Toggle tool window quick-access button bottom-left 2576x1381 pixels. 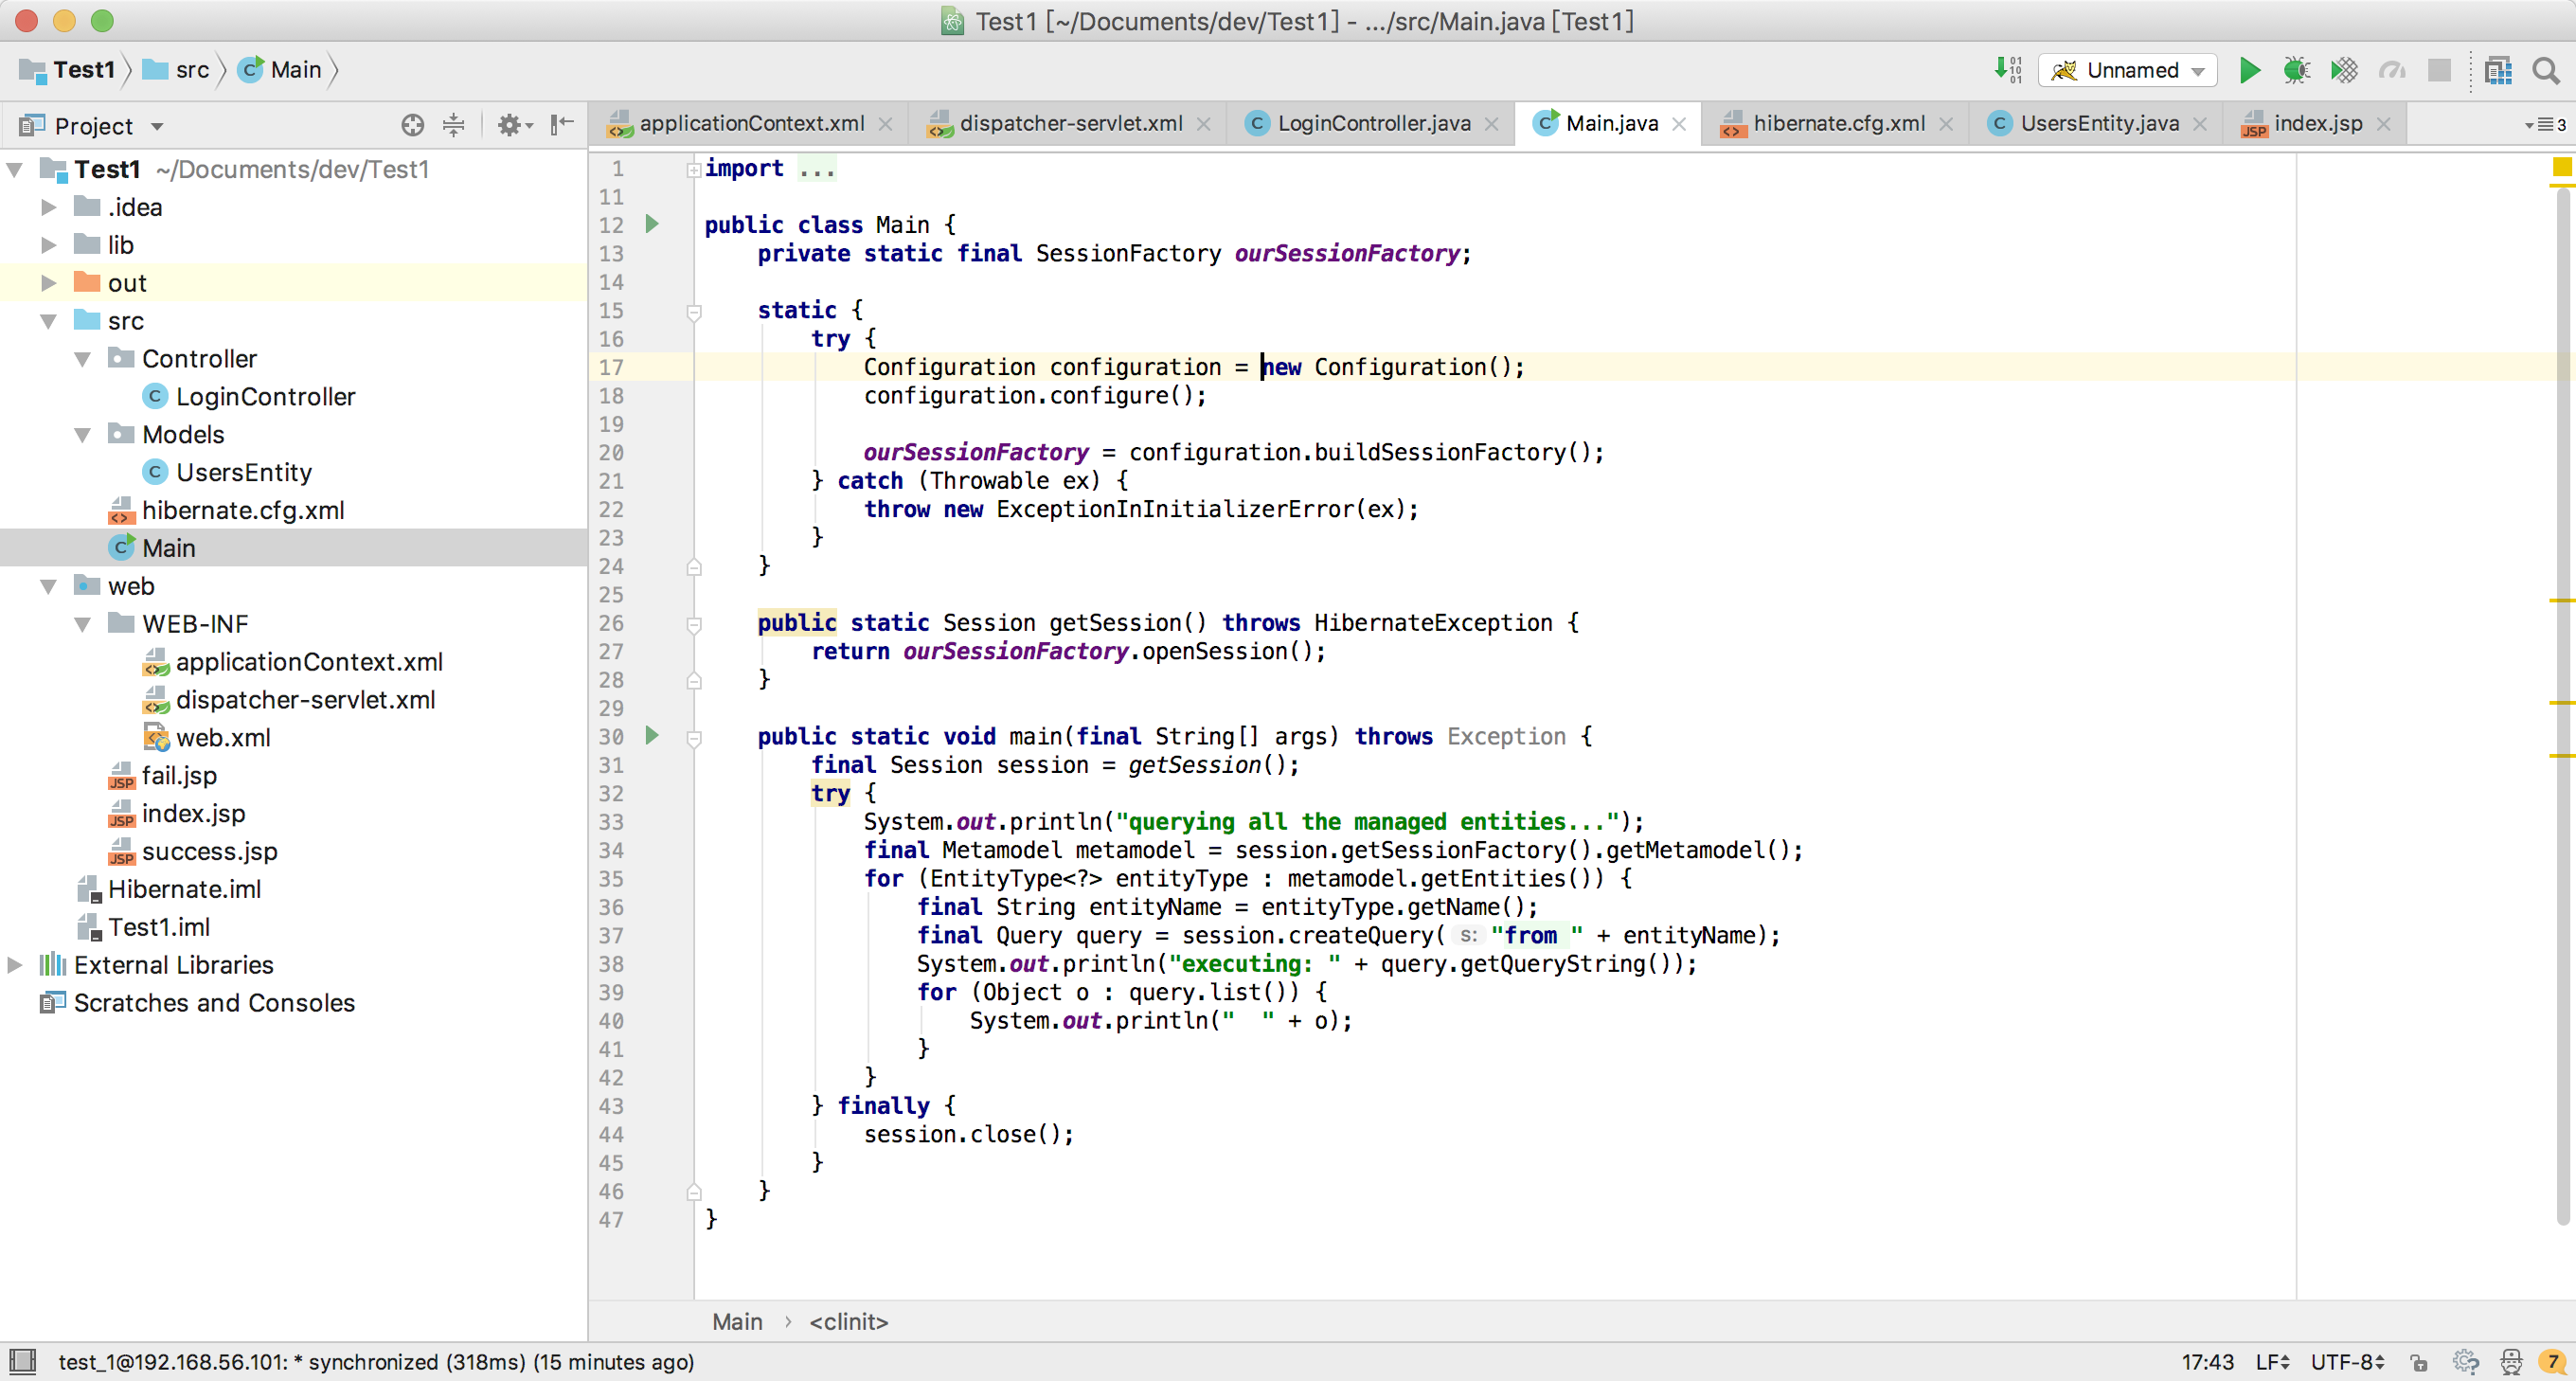[x=22, y=1362]
